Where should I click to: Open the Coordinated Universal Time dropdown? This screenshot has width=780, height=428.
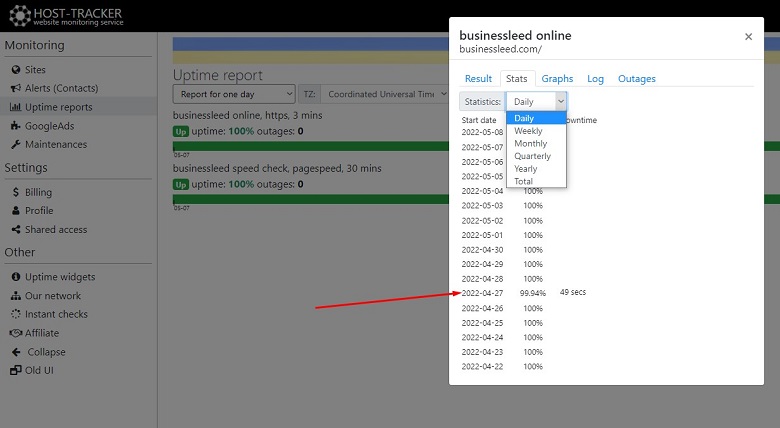point(385,94)
